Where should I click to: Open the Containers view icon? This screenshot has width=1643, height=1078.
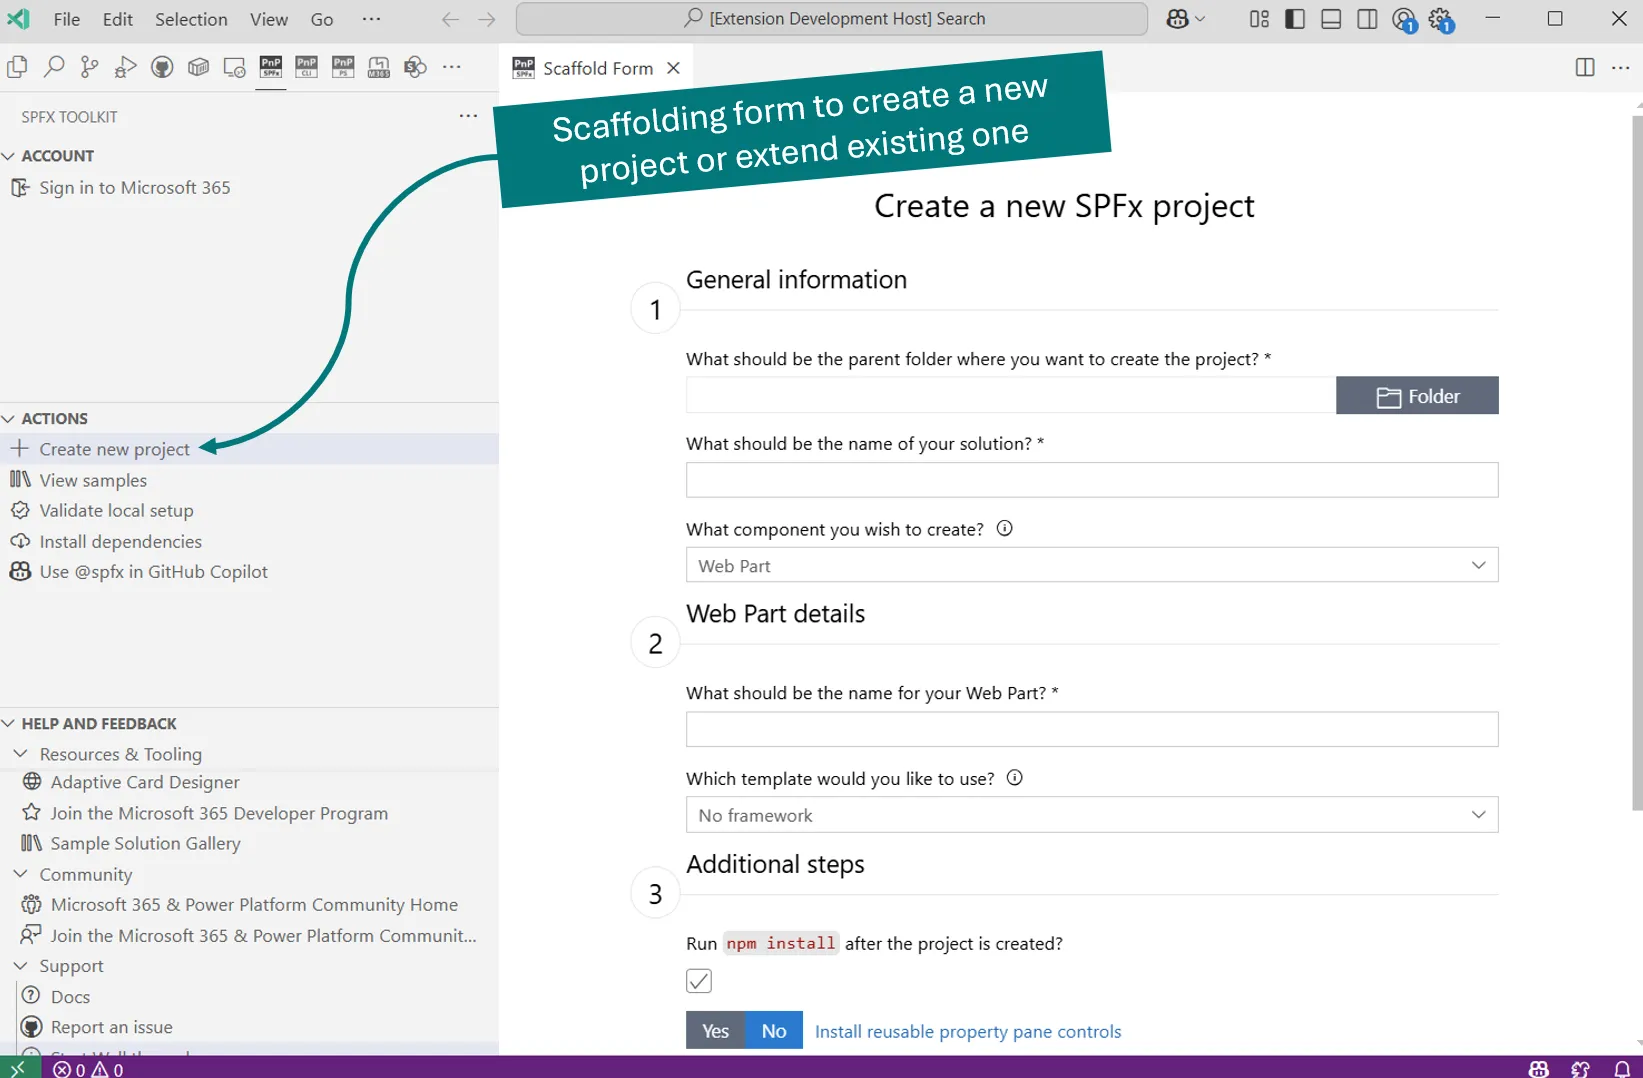(x=198, y=67)
